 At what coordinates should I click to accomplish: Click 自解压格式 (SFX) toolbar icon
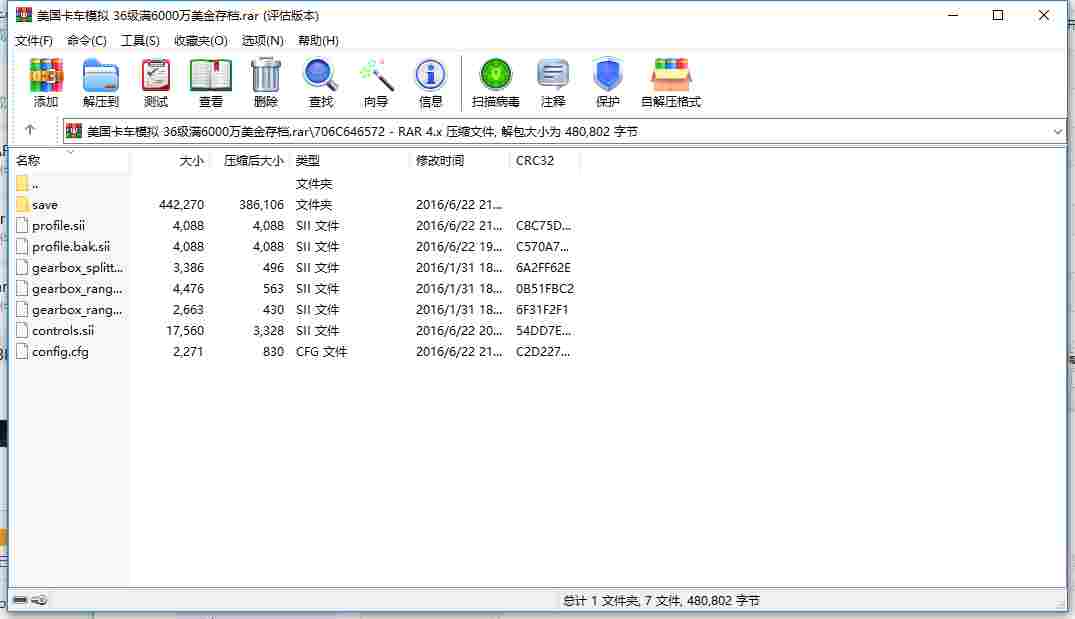pos(671,75)
